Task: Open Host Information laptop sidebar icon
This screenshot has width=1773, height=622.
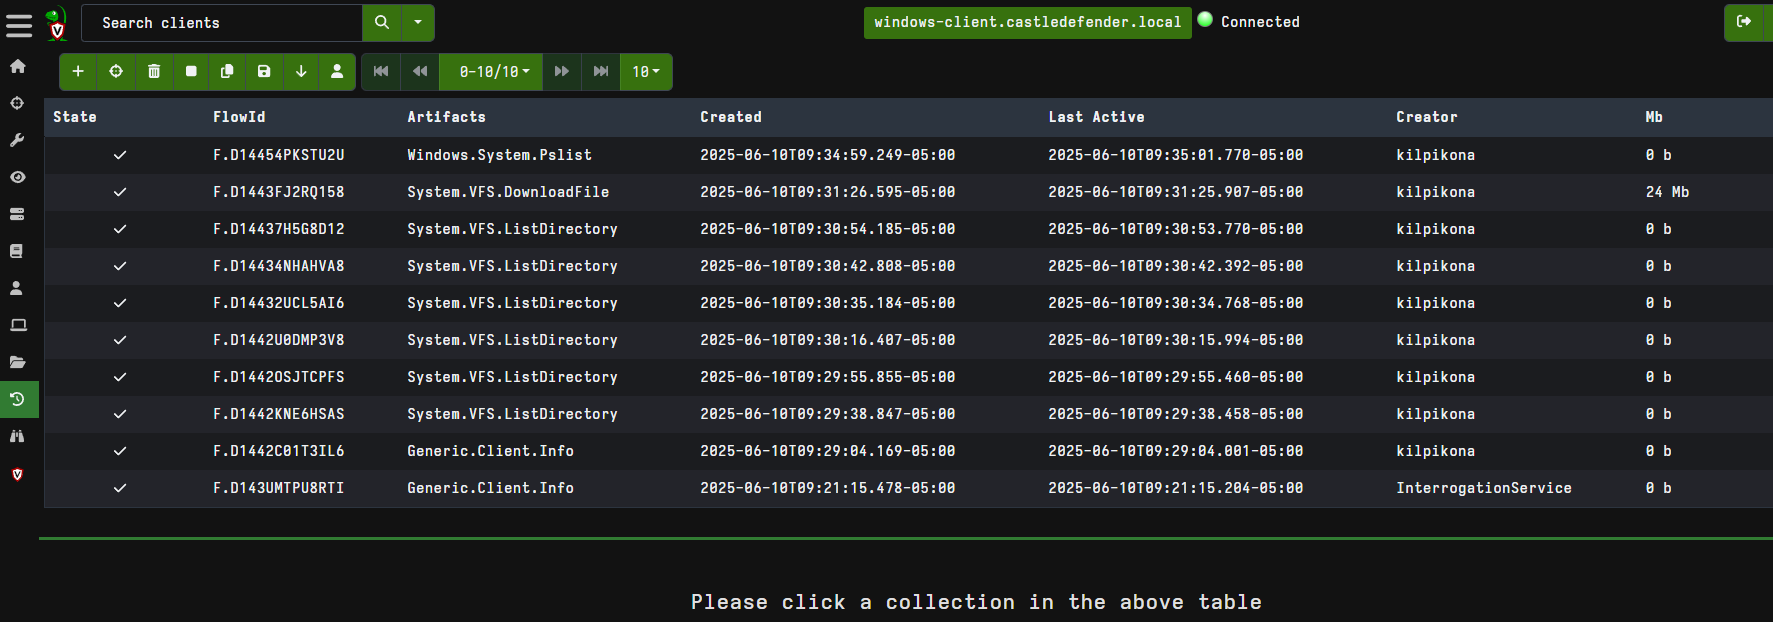Action: (18, 325)
